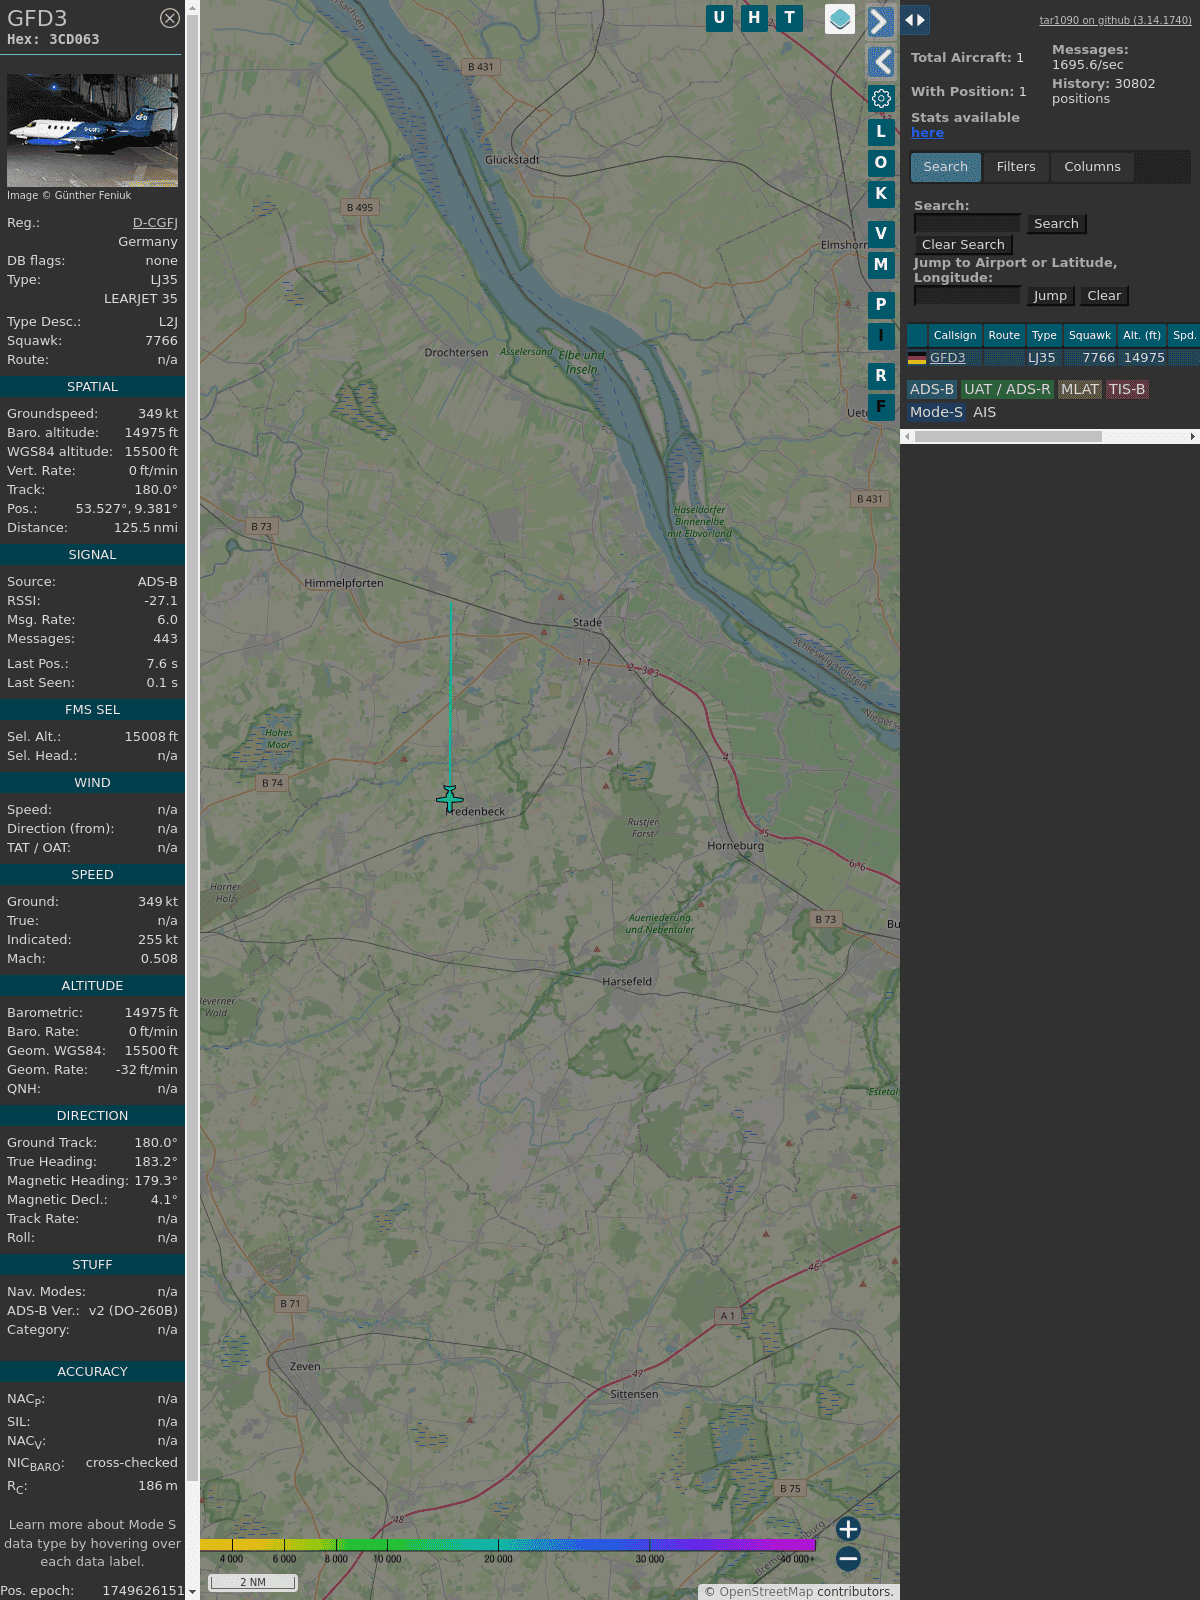Switch to the Search tab
This screenshot has height=1600, width=1200.
(x=946, y=167)
